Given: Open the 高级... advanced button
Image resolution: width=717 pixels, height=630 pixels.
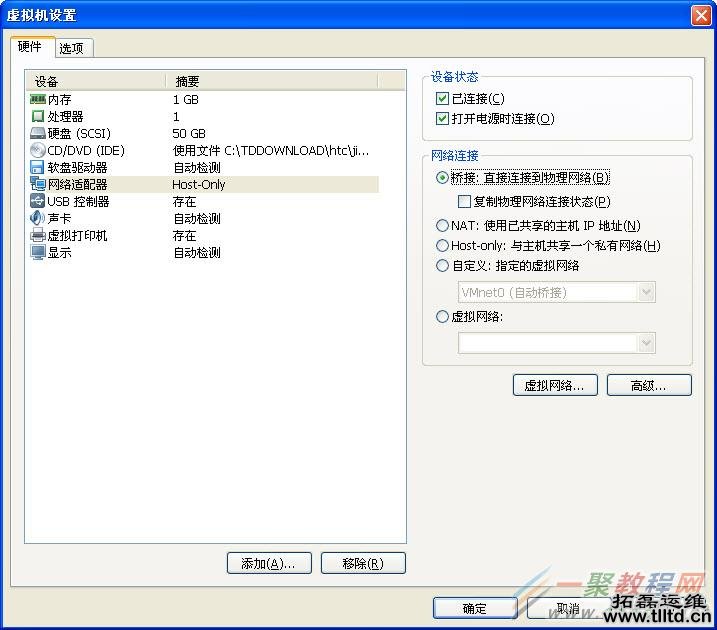Looking at the screenshot, I should tap(649, 385).
